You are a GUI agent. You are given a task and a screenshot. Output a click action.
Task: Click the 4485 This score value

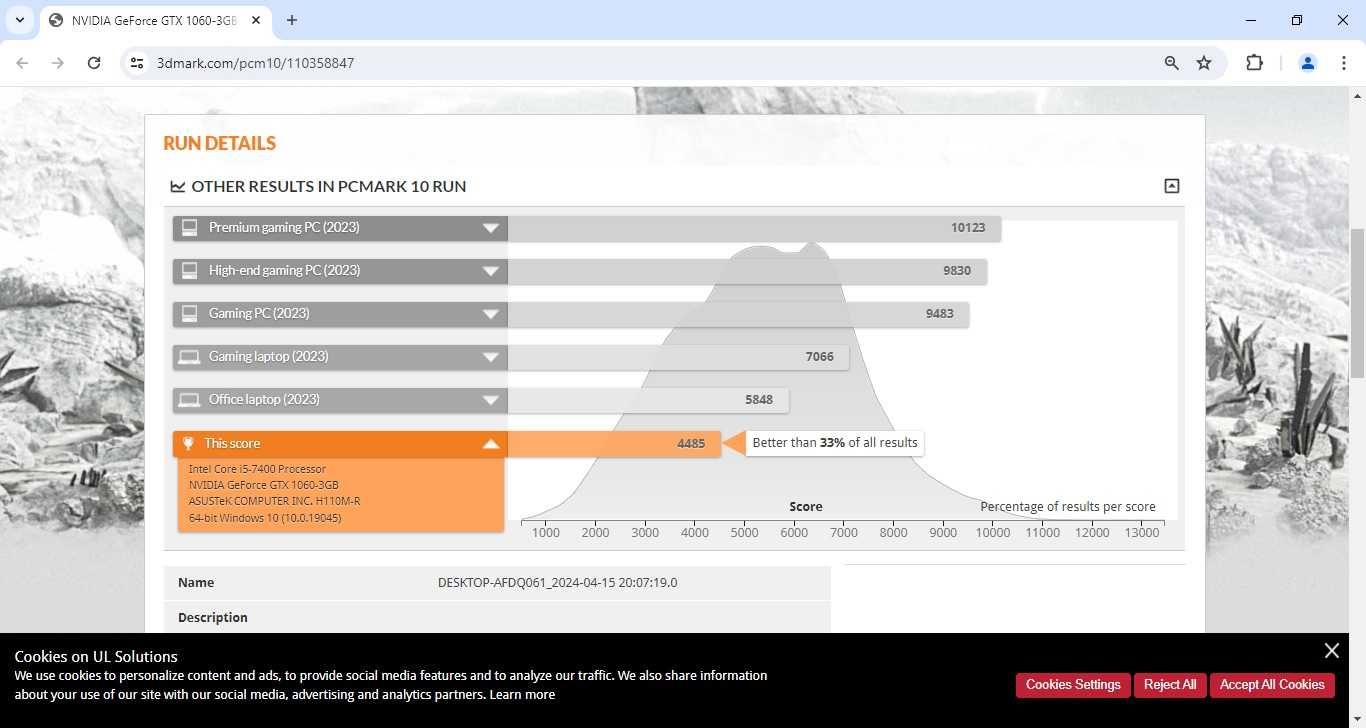click(x=691, y=444)
